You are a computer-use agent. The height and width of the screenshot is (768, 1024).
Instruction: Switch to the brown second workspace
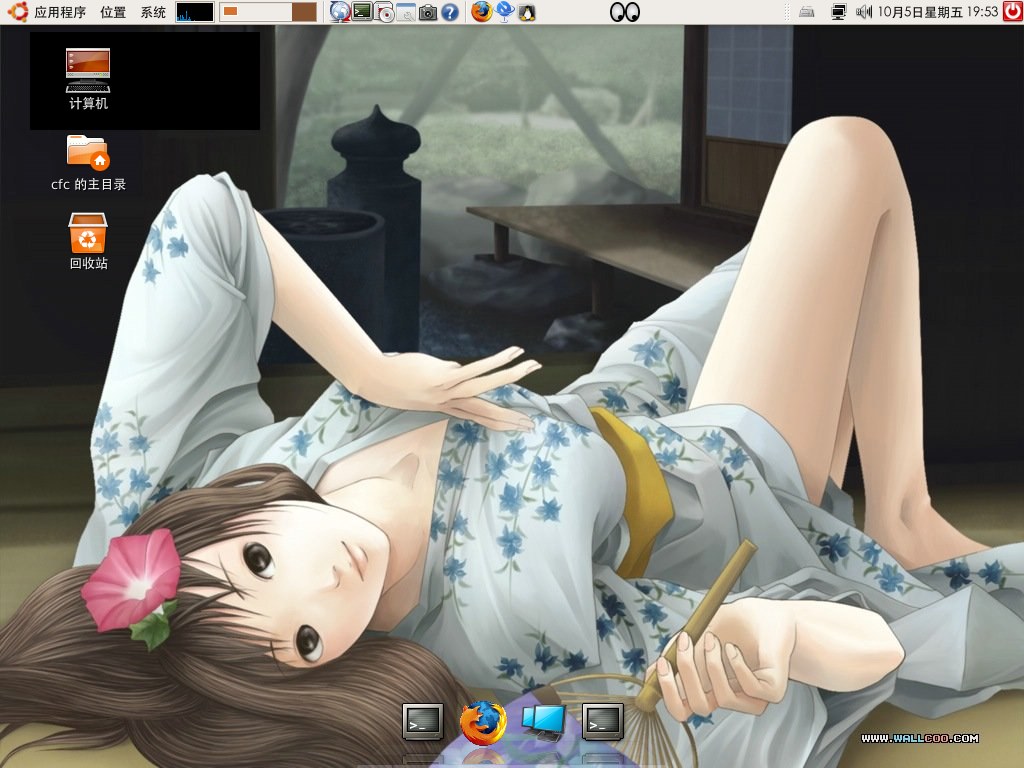[x=304, y=12]
